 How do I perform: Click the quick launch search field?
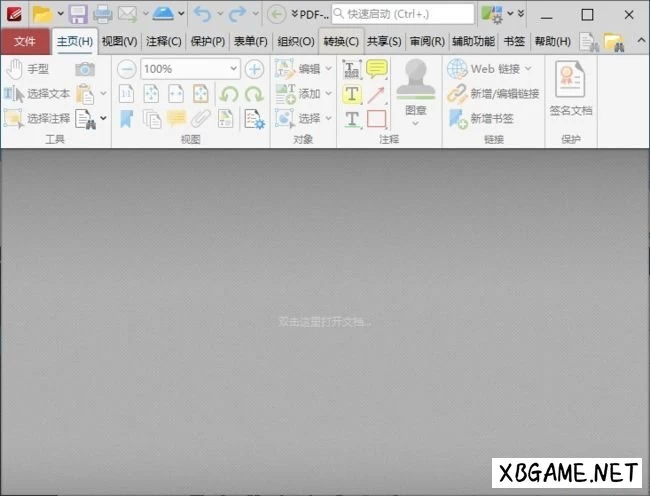point(402,14)
